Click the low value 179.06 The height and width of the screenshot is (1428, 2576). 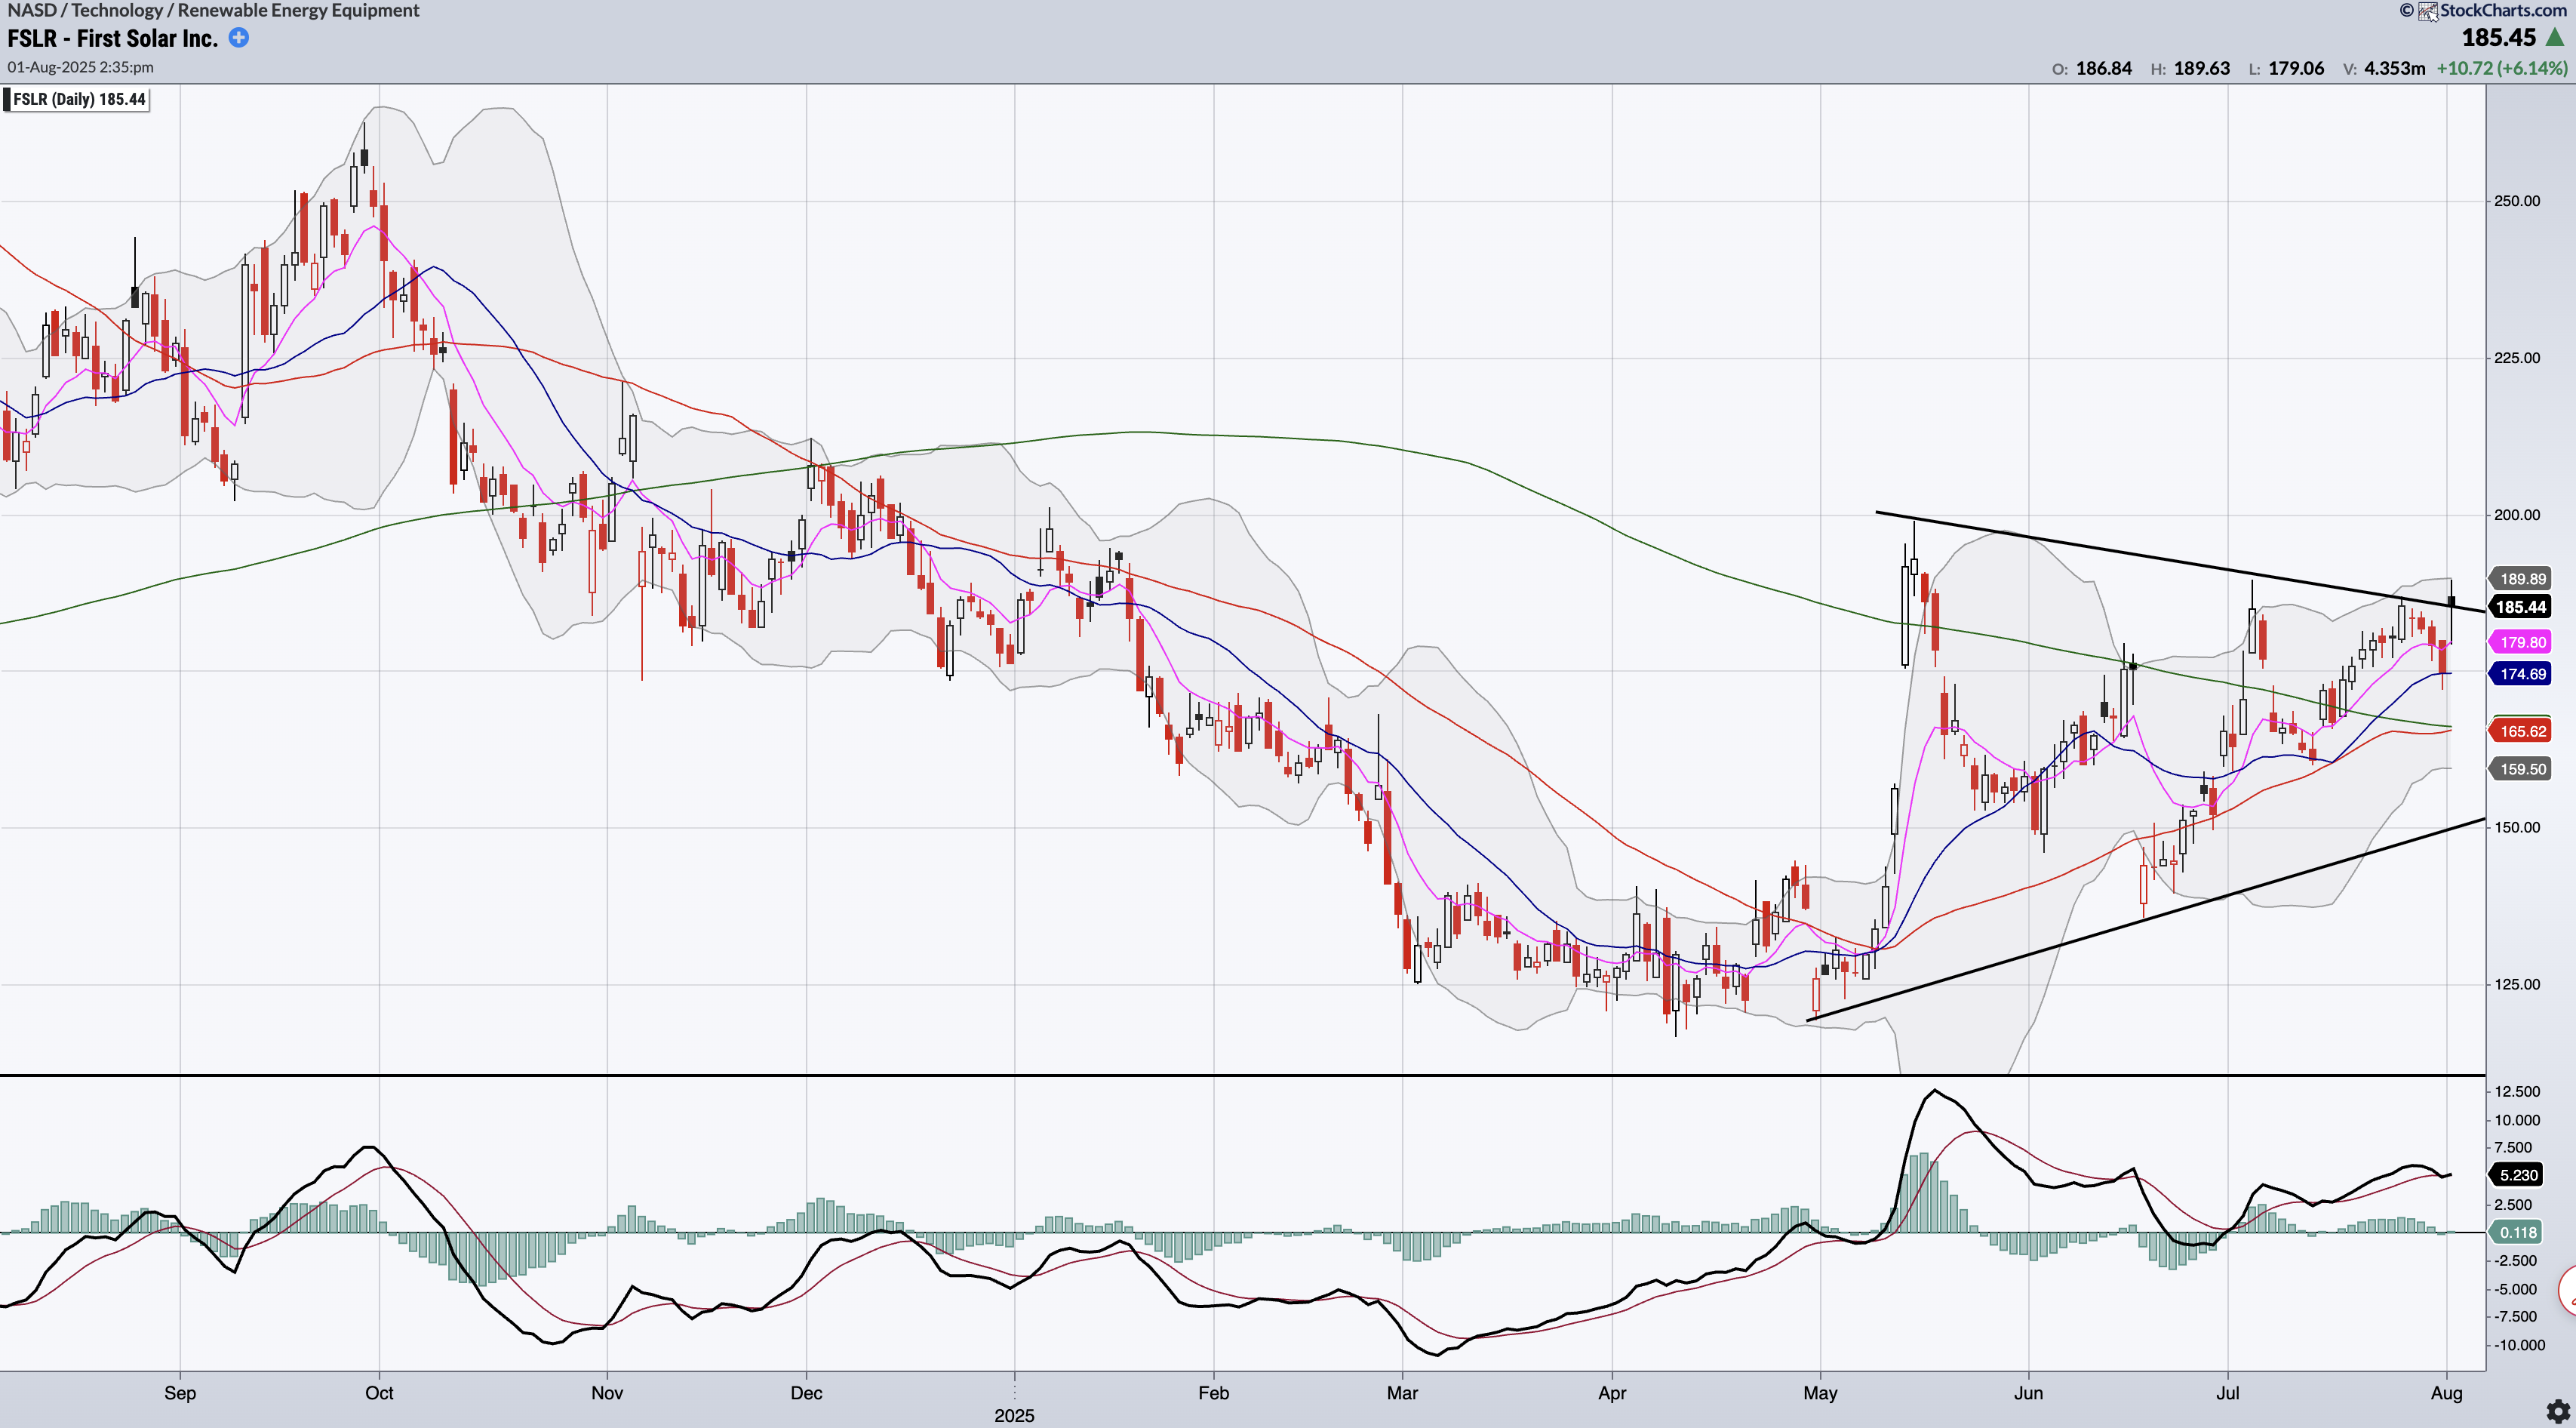tap(2295, 68)
